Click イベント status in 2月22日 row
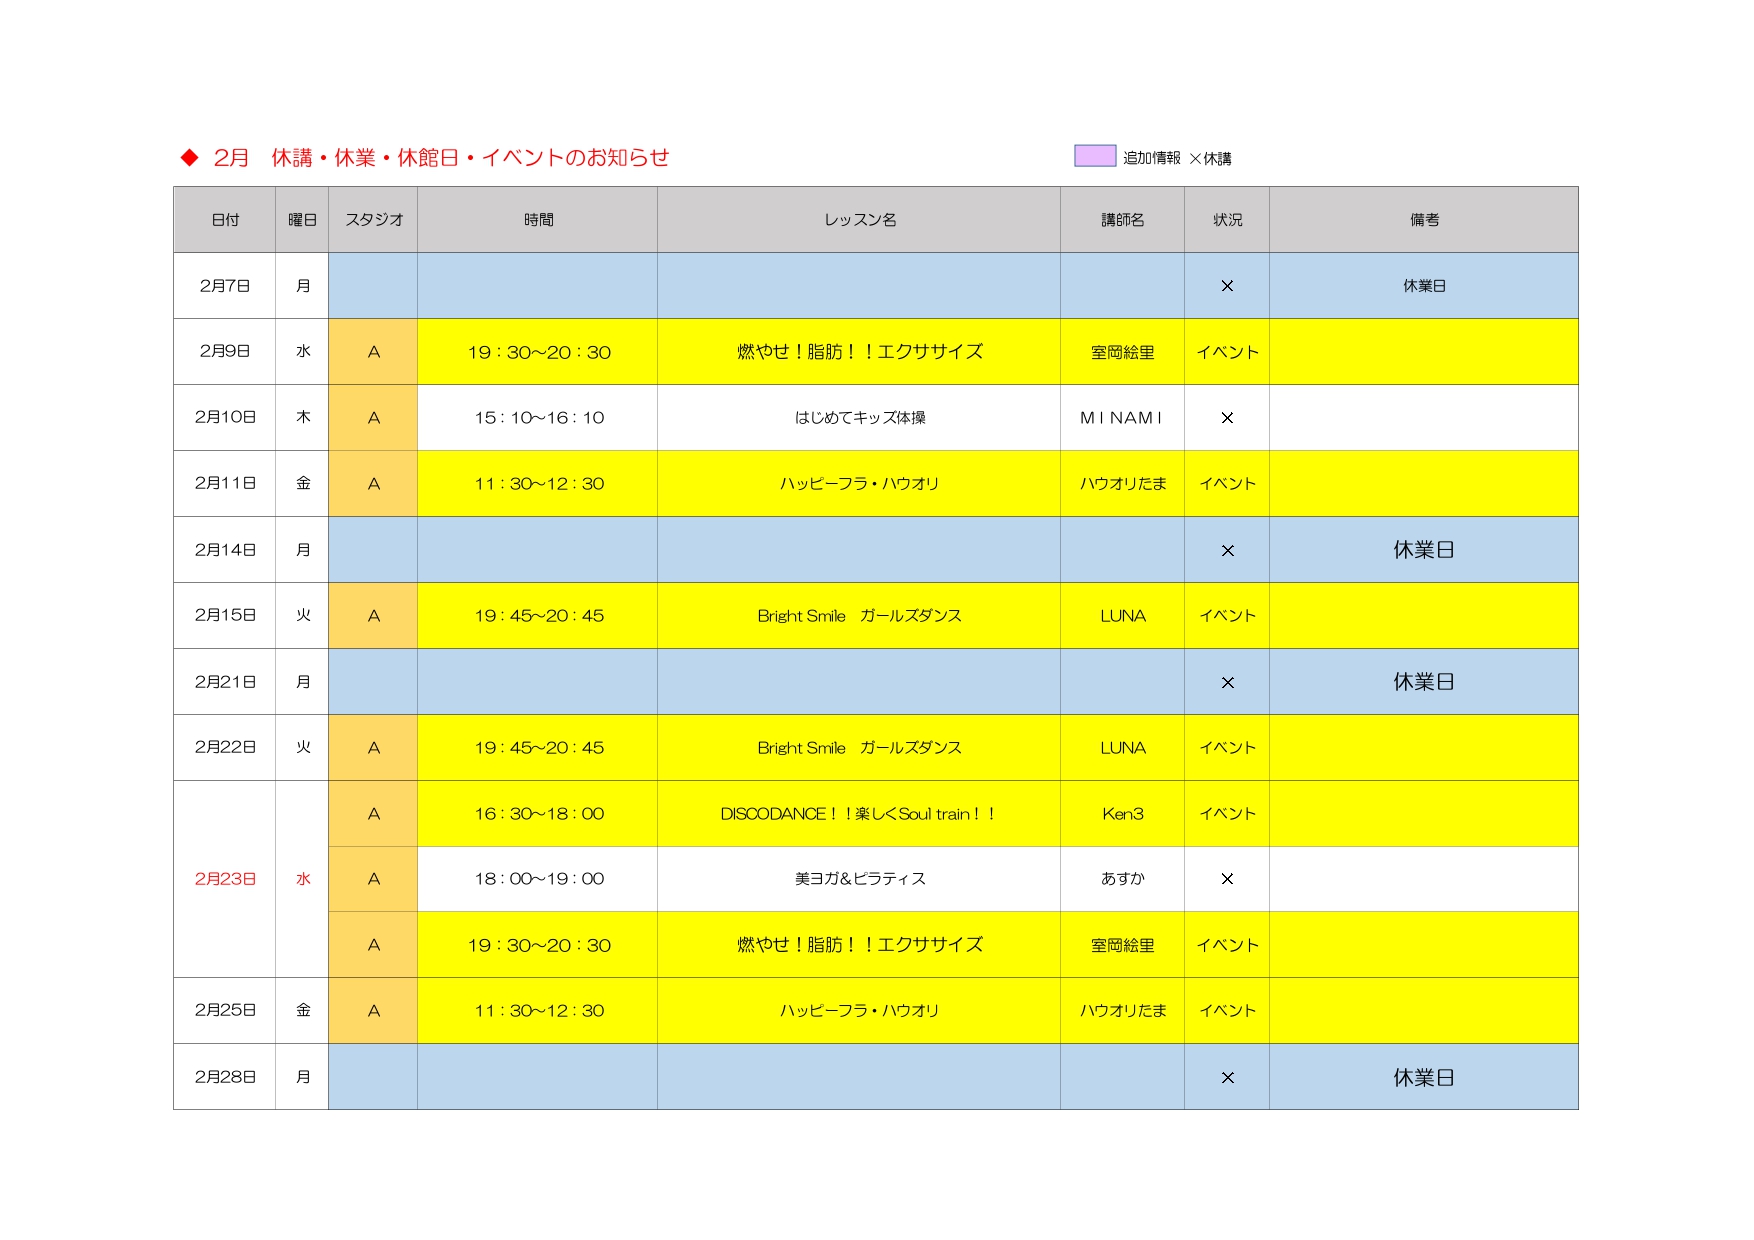Viewport: 1754px width, 1240px height. [1227, 748]
